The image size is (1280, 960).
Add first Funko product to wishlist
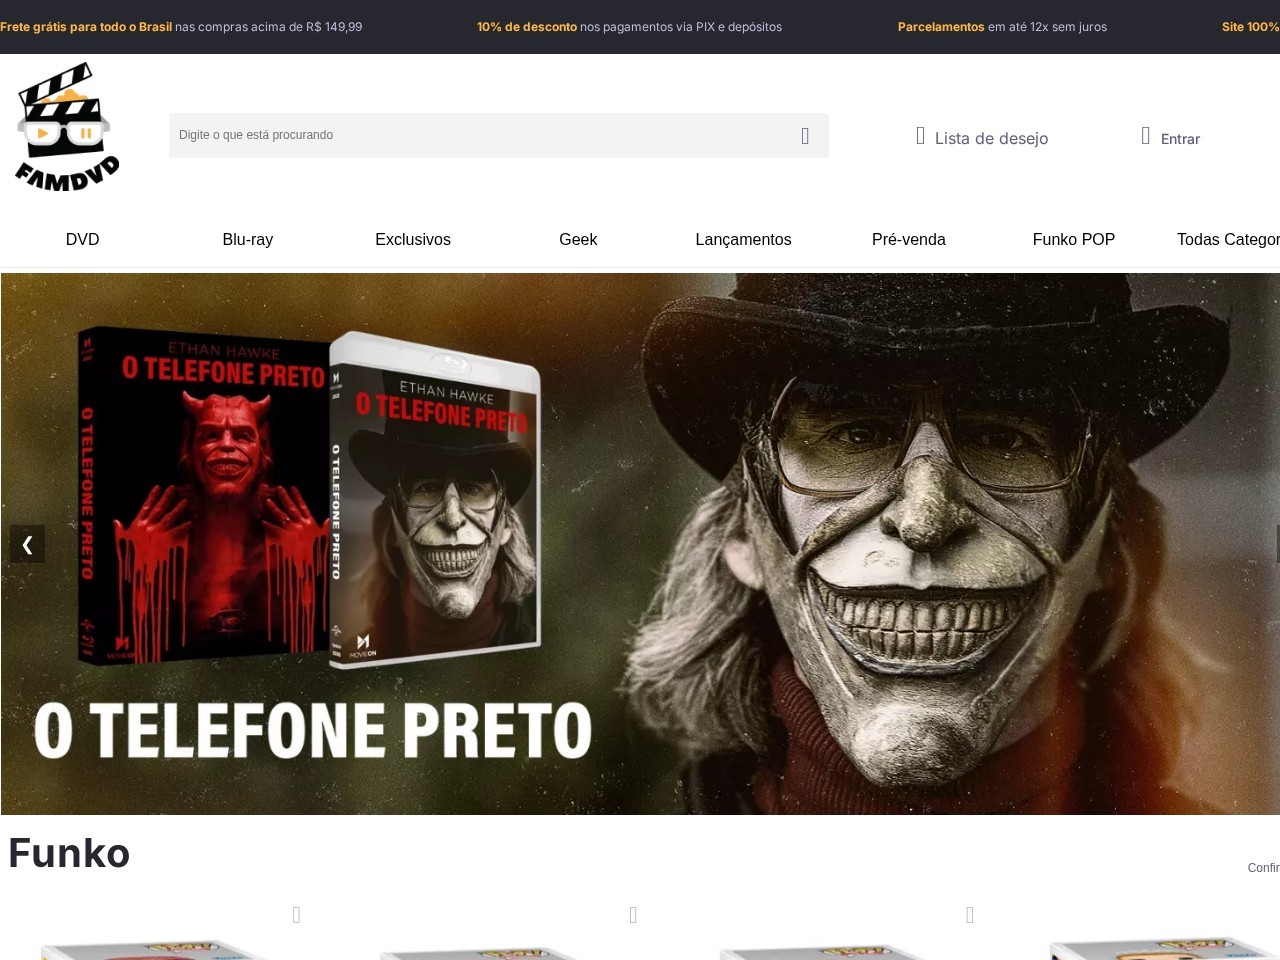pyautogui.click(x=296, y=915)
